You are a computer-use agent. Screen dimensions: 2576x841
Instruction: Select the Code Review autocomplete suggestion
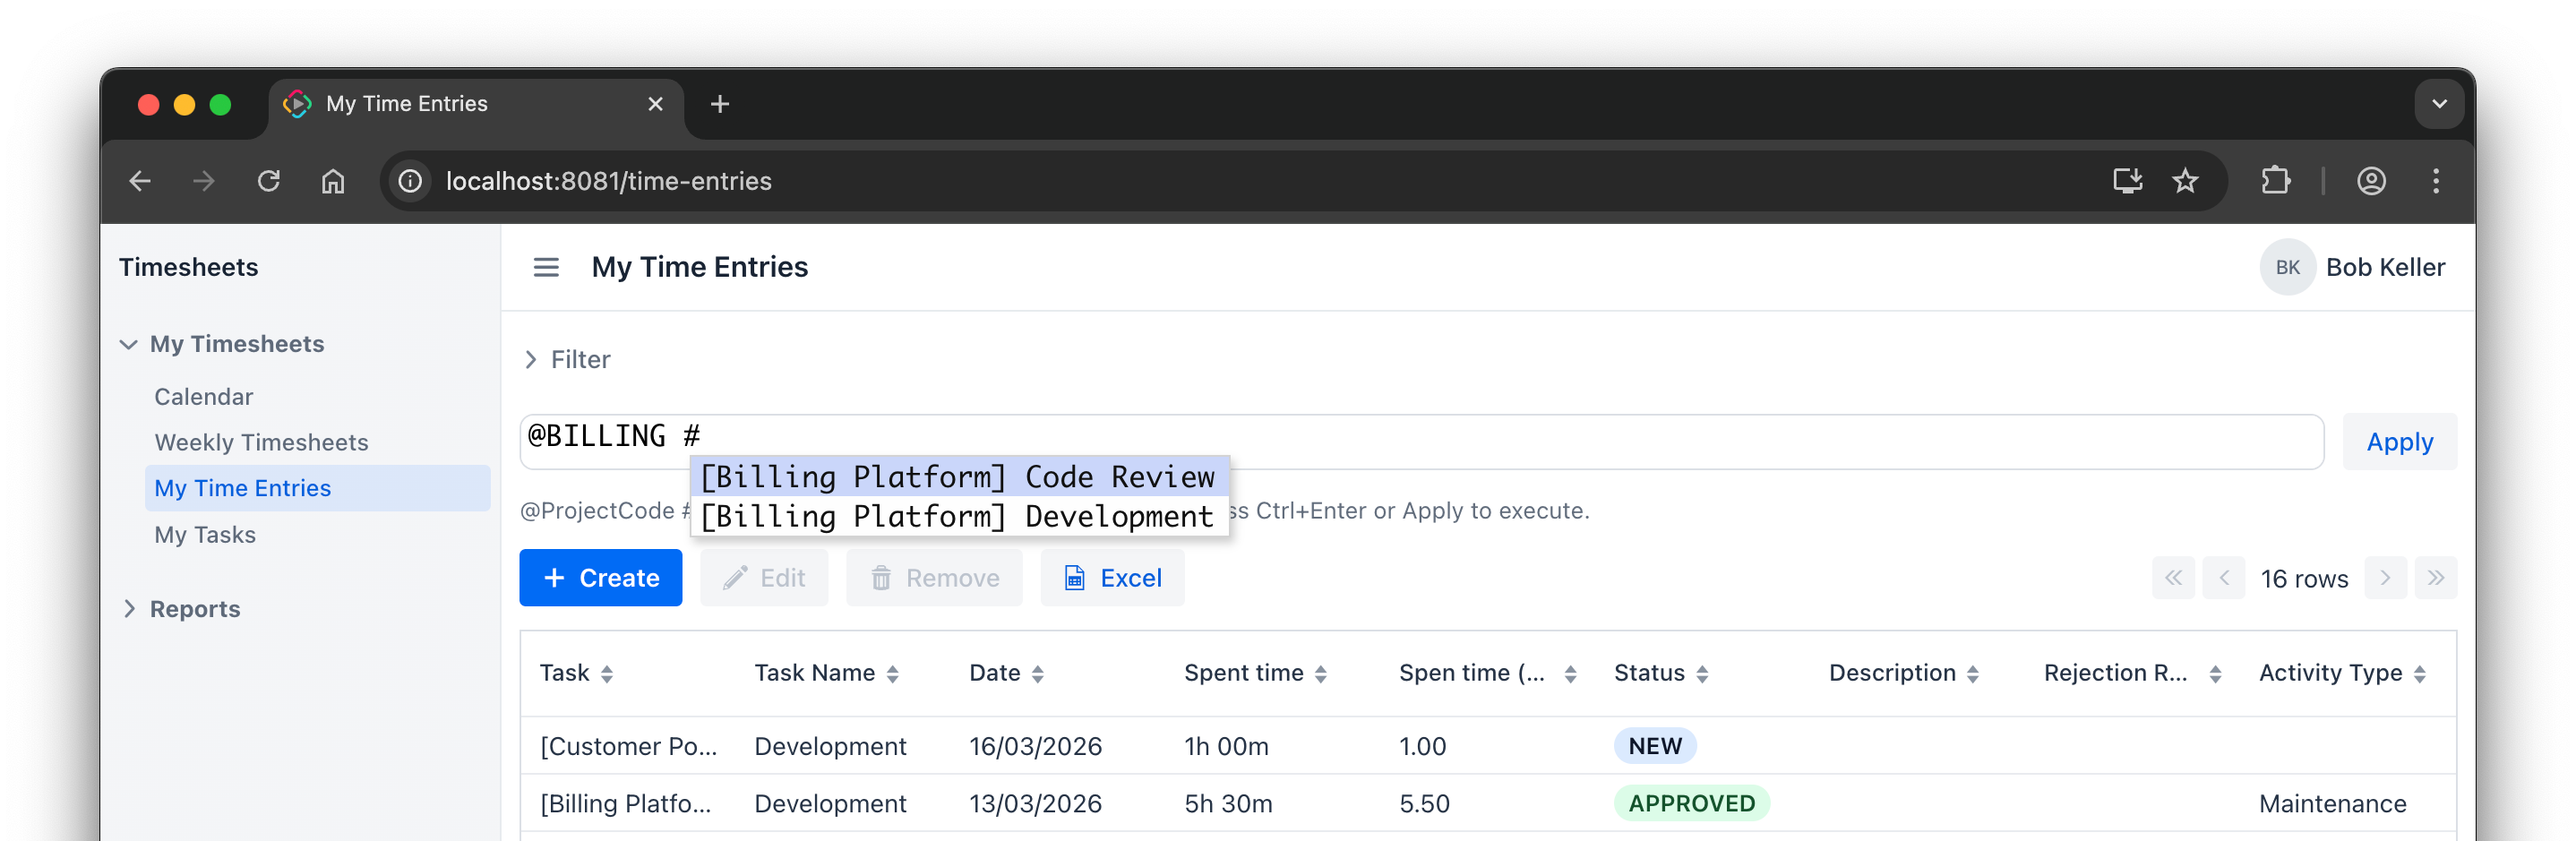[957, 477]
